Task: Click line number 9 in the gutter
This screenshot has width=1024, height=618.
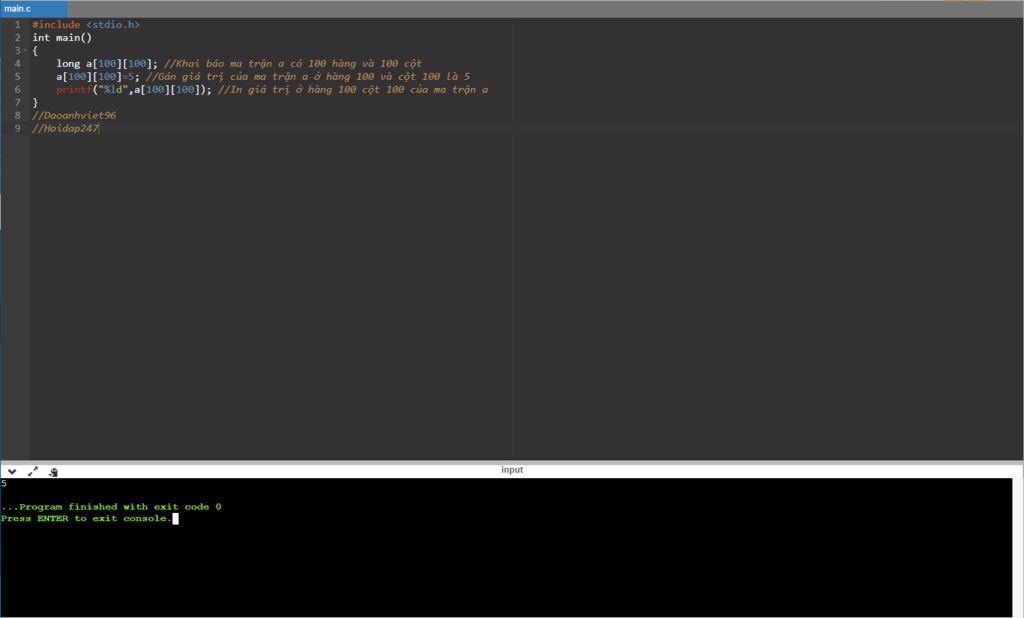Action: tap(18, 128)
